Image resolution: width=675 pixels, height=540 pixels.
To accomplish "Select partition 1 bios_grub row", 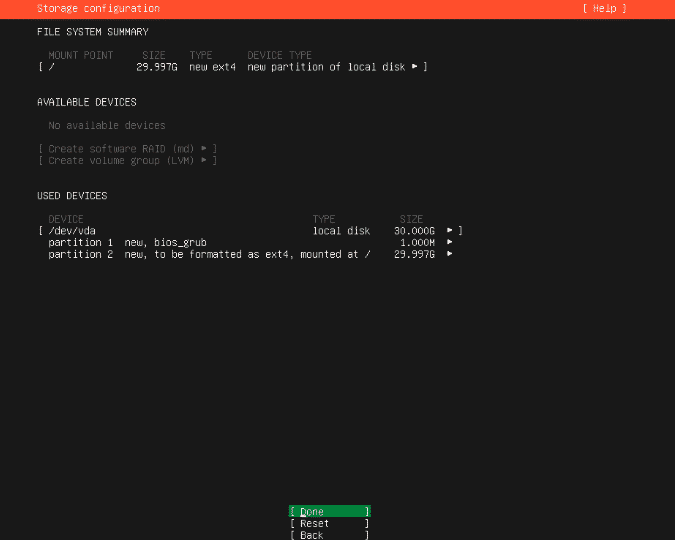I will pyautogui.click(x=126, y=242).
